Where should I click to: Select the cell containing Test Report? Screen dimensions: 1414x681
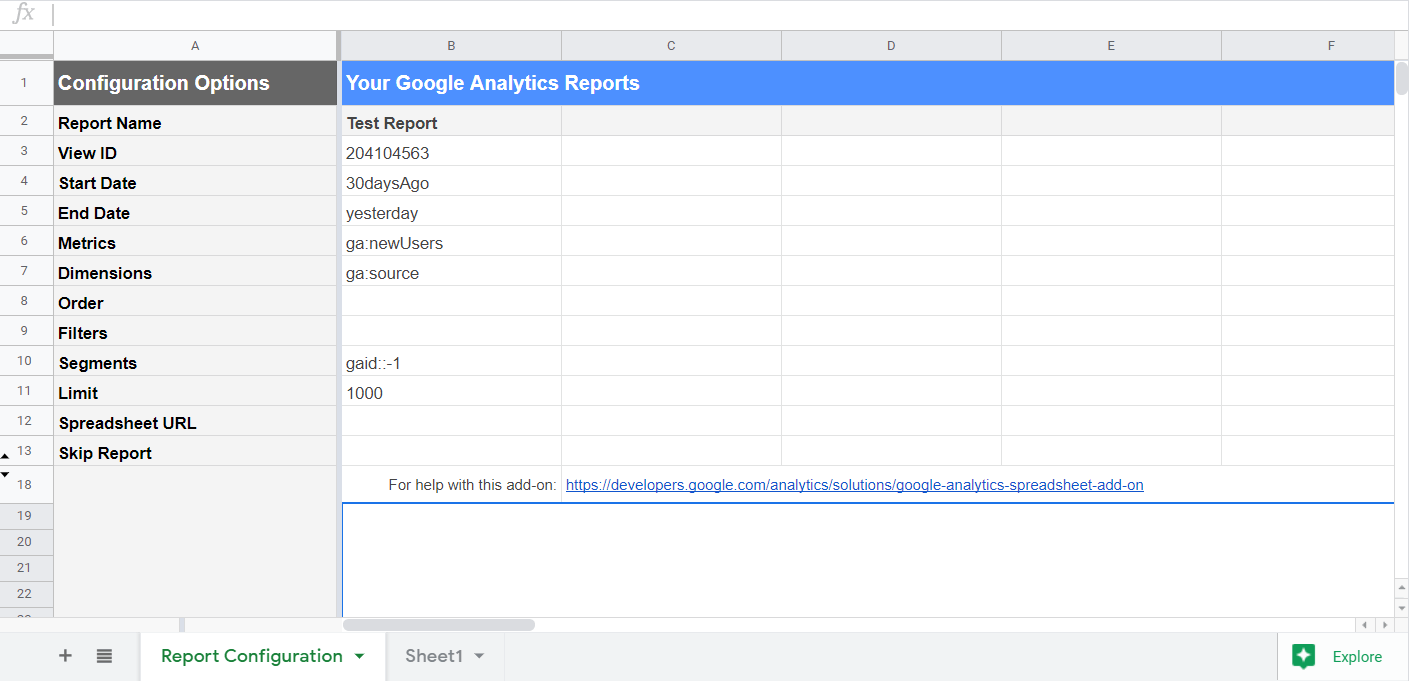click(x=451, y=122)
